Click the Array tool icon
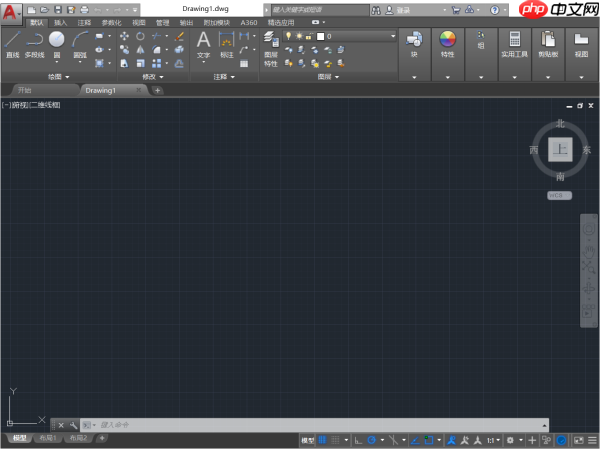This screenshot has width=600, height=449. pos(157,63)
